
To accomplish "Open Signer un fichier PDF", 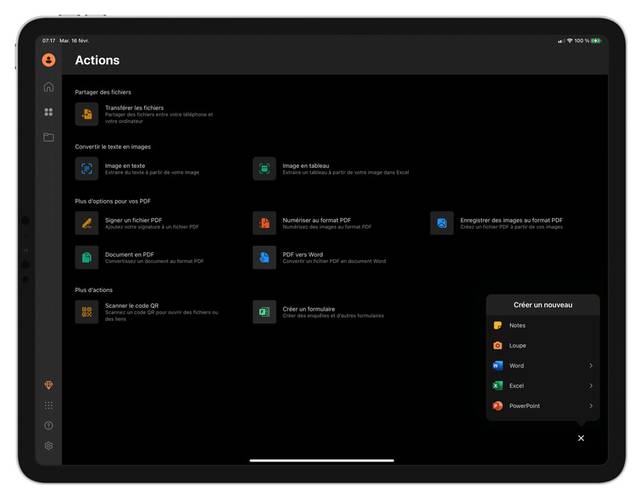I will pos(137,223).
